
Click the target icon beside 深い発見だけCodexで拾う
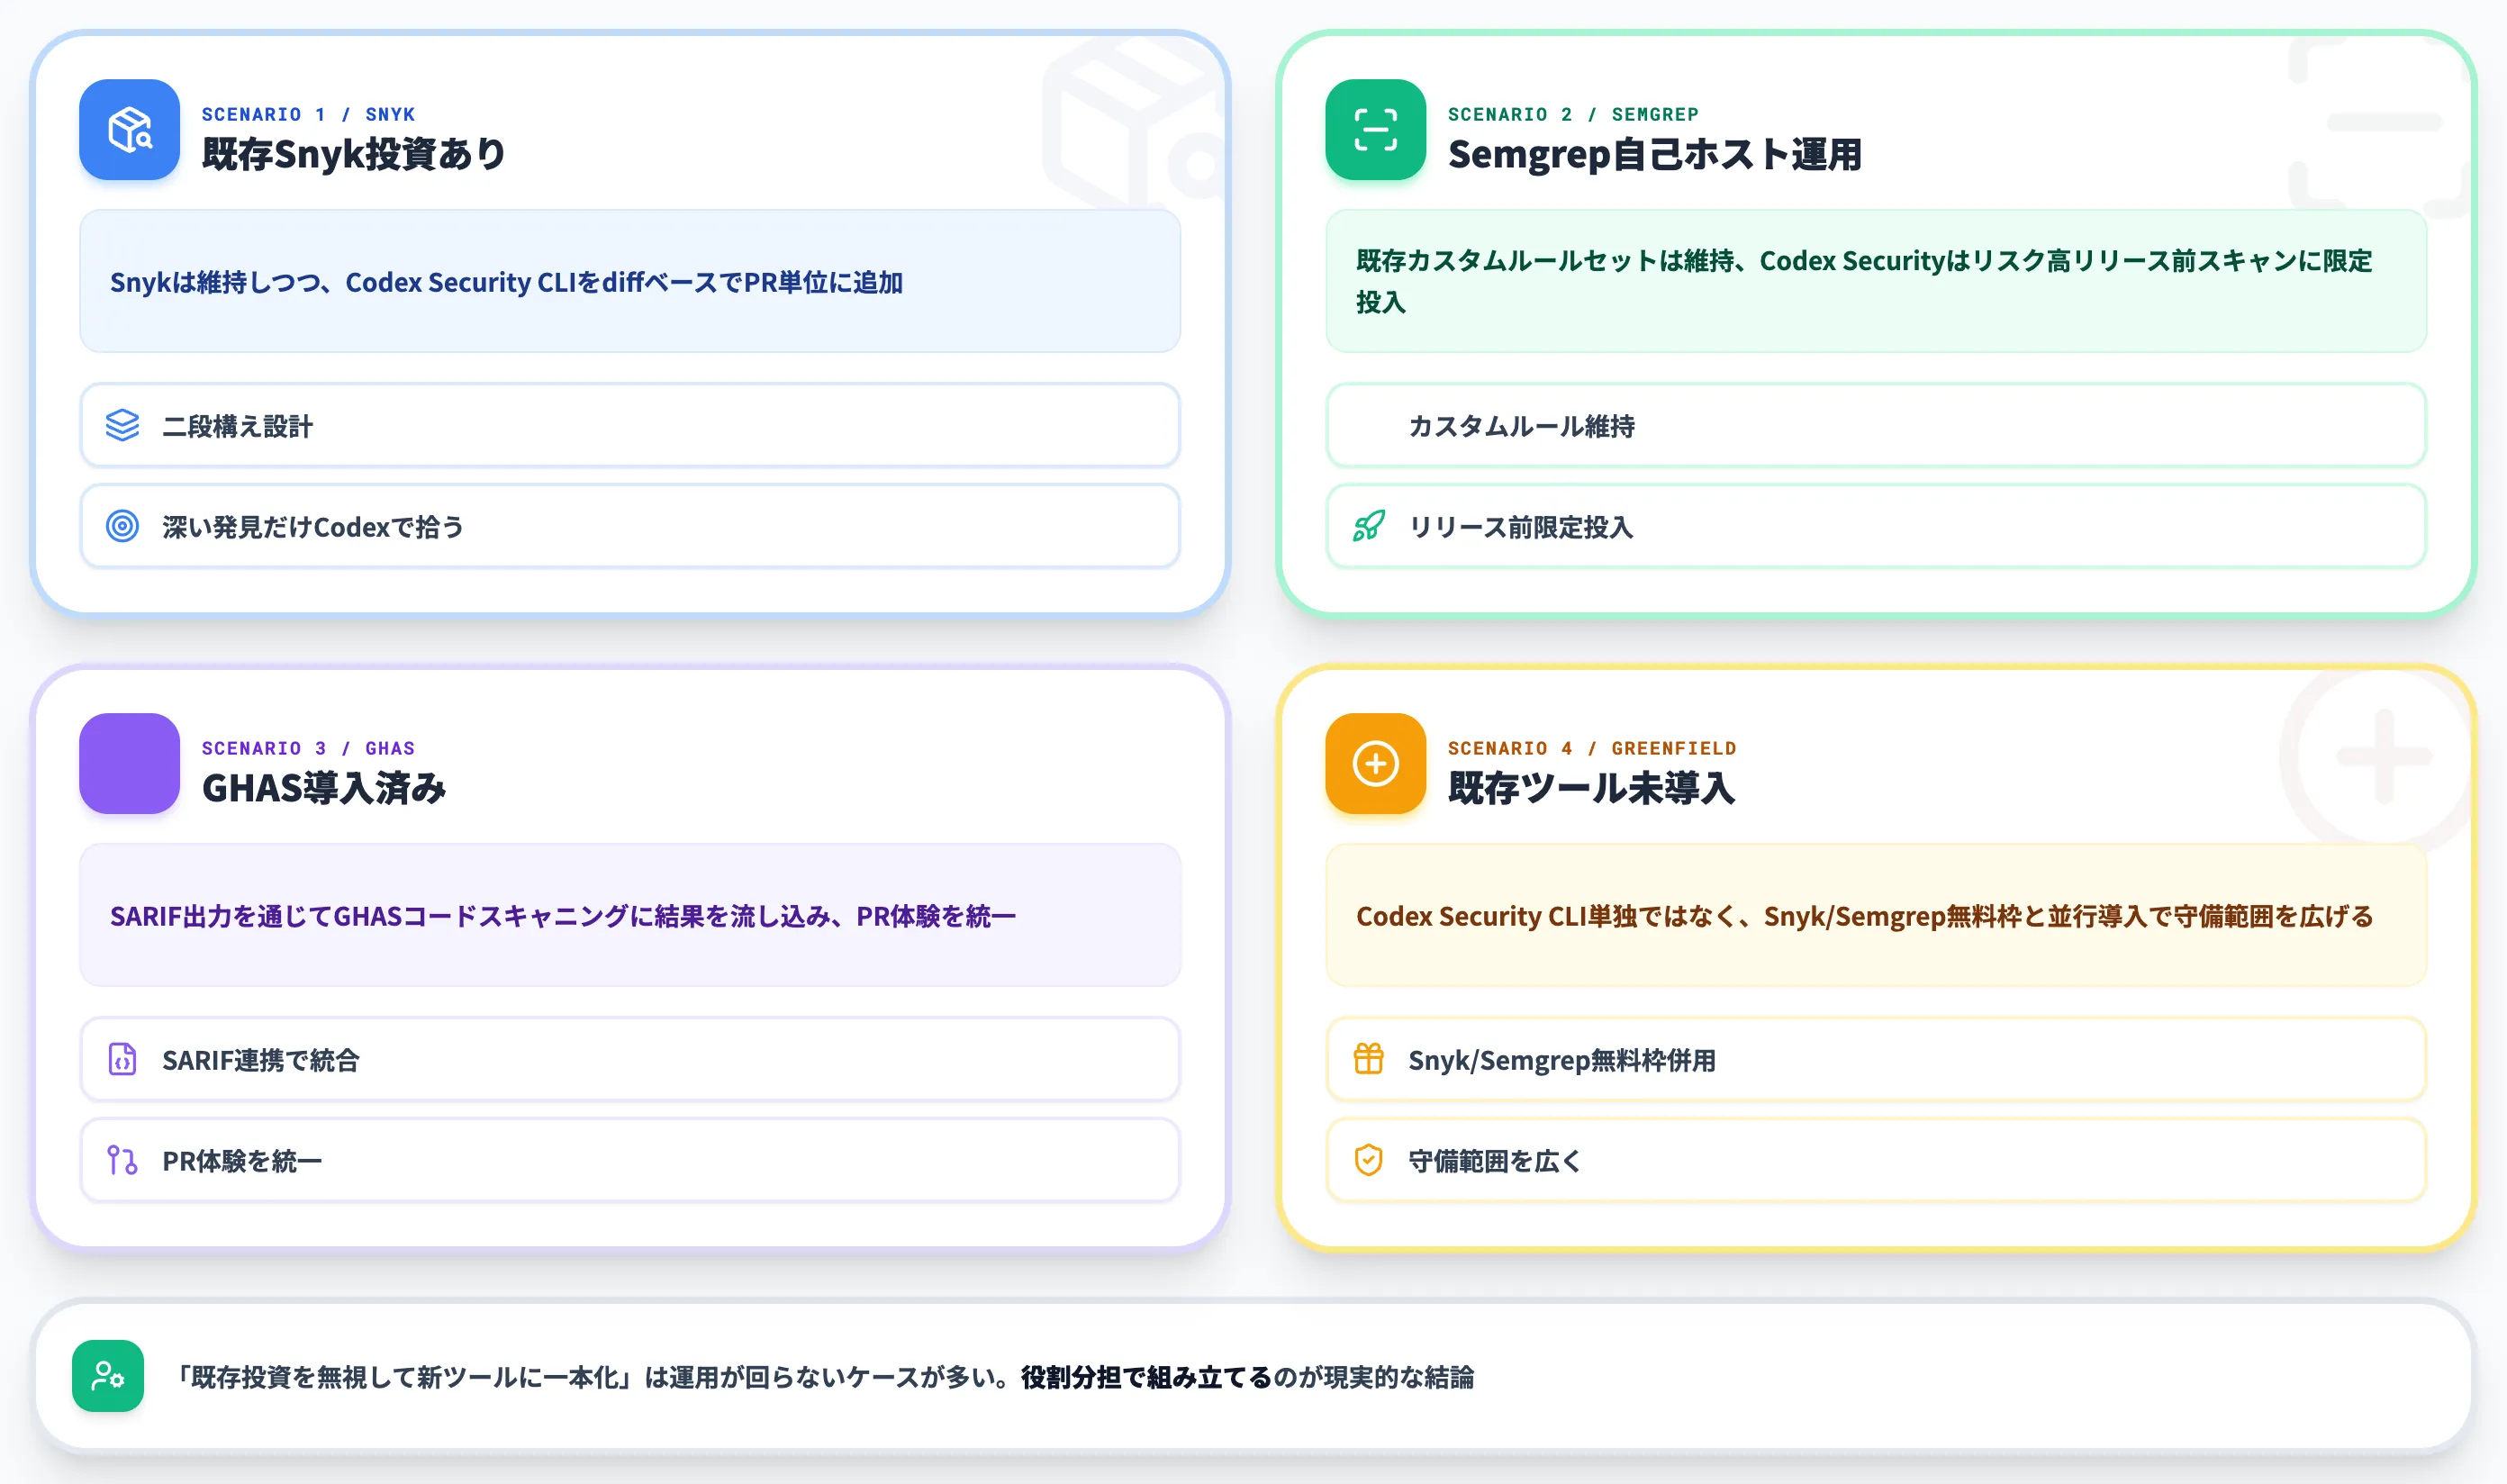click(x=123, y=526)
